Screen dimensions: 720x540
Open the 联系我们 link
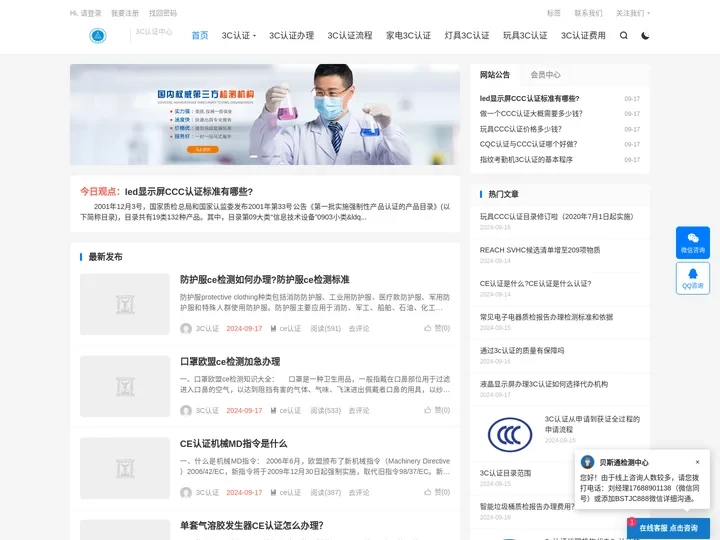588,13
